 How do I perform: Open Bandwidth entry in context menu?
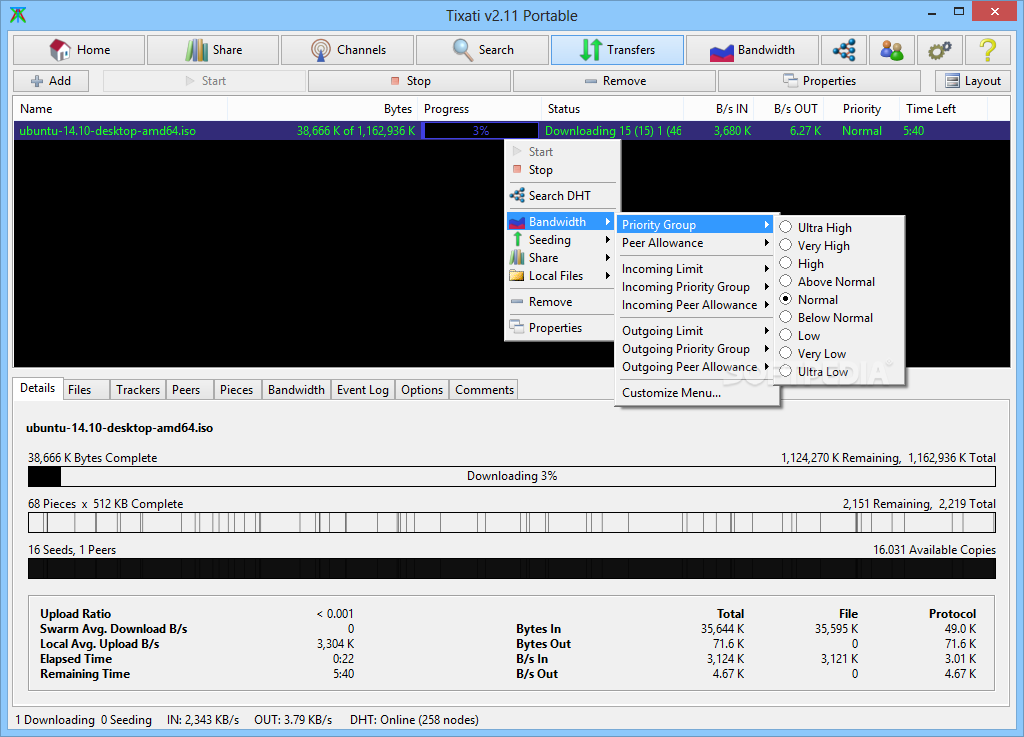[561, 222]
